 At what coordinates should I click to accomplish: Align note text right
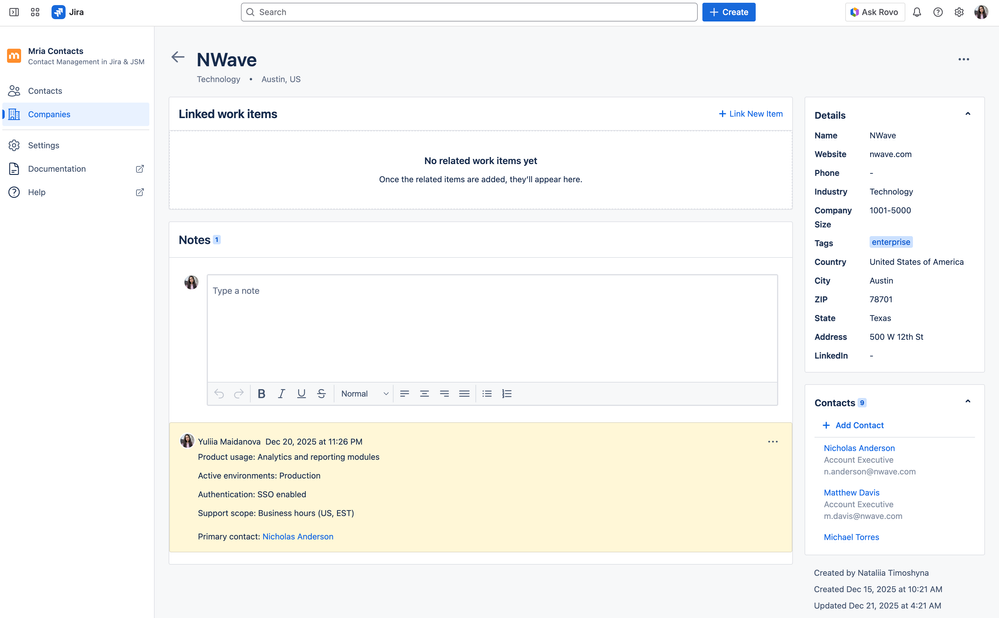click(x=444, y=394)
